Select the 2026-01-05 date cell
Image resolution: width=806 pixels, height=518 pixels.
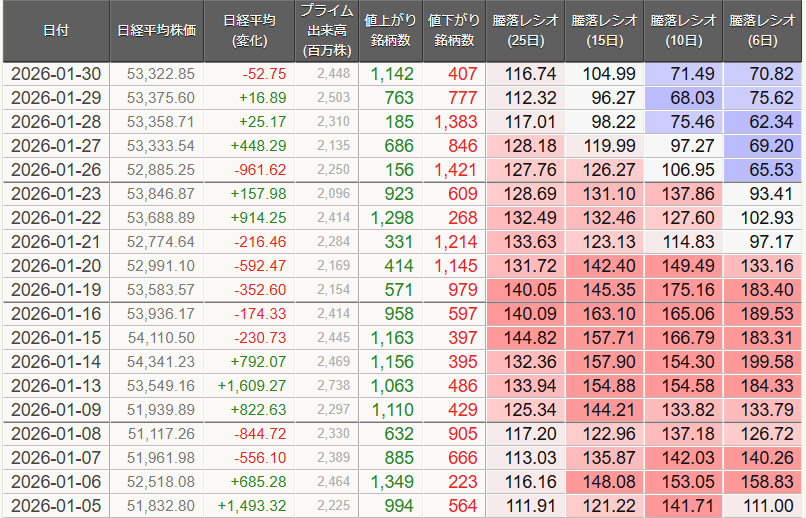(x=56, y=505)
